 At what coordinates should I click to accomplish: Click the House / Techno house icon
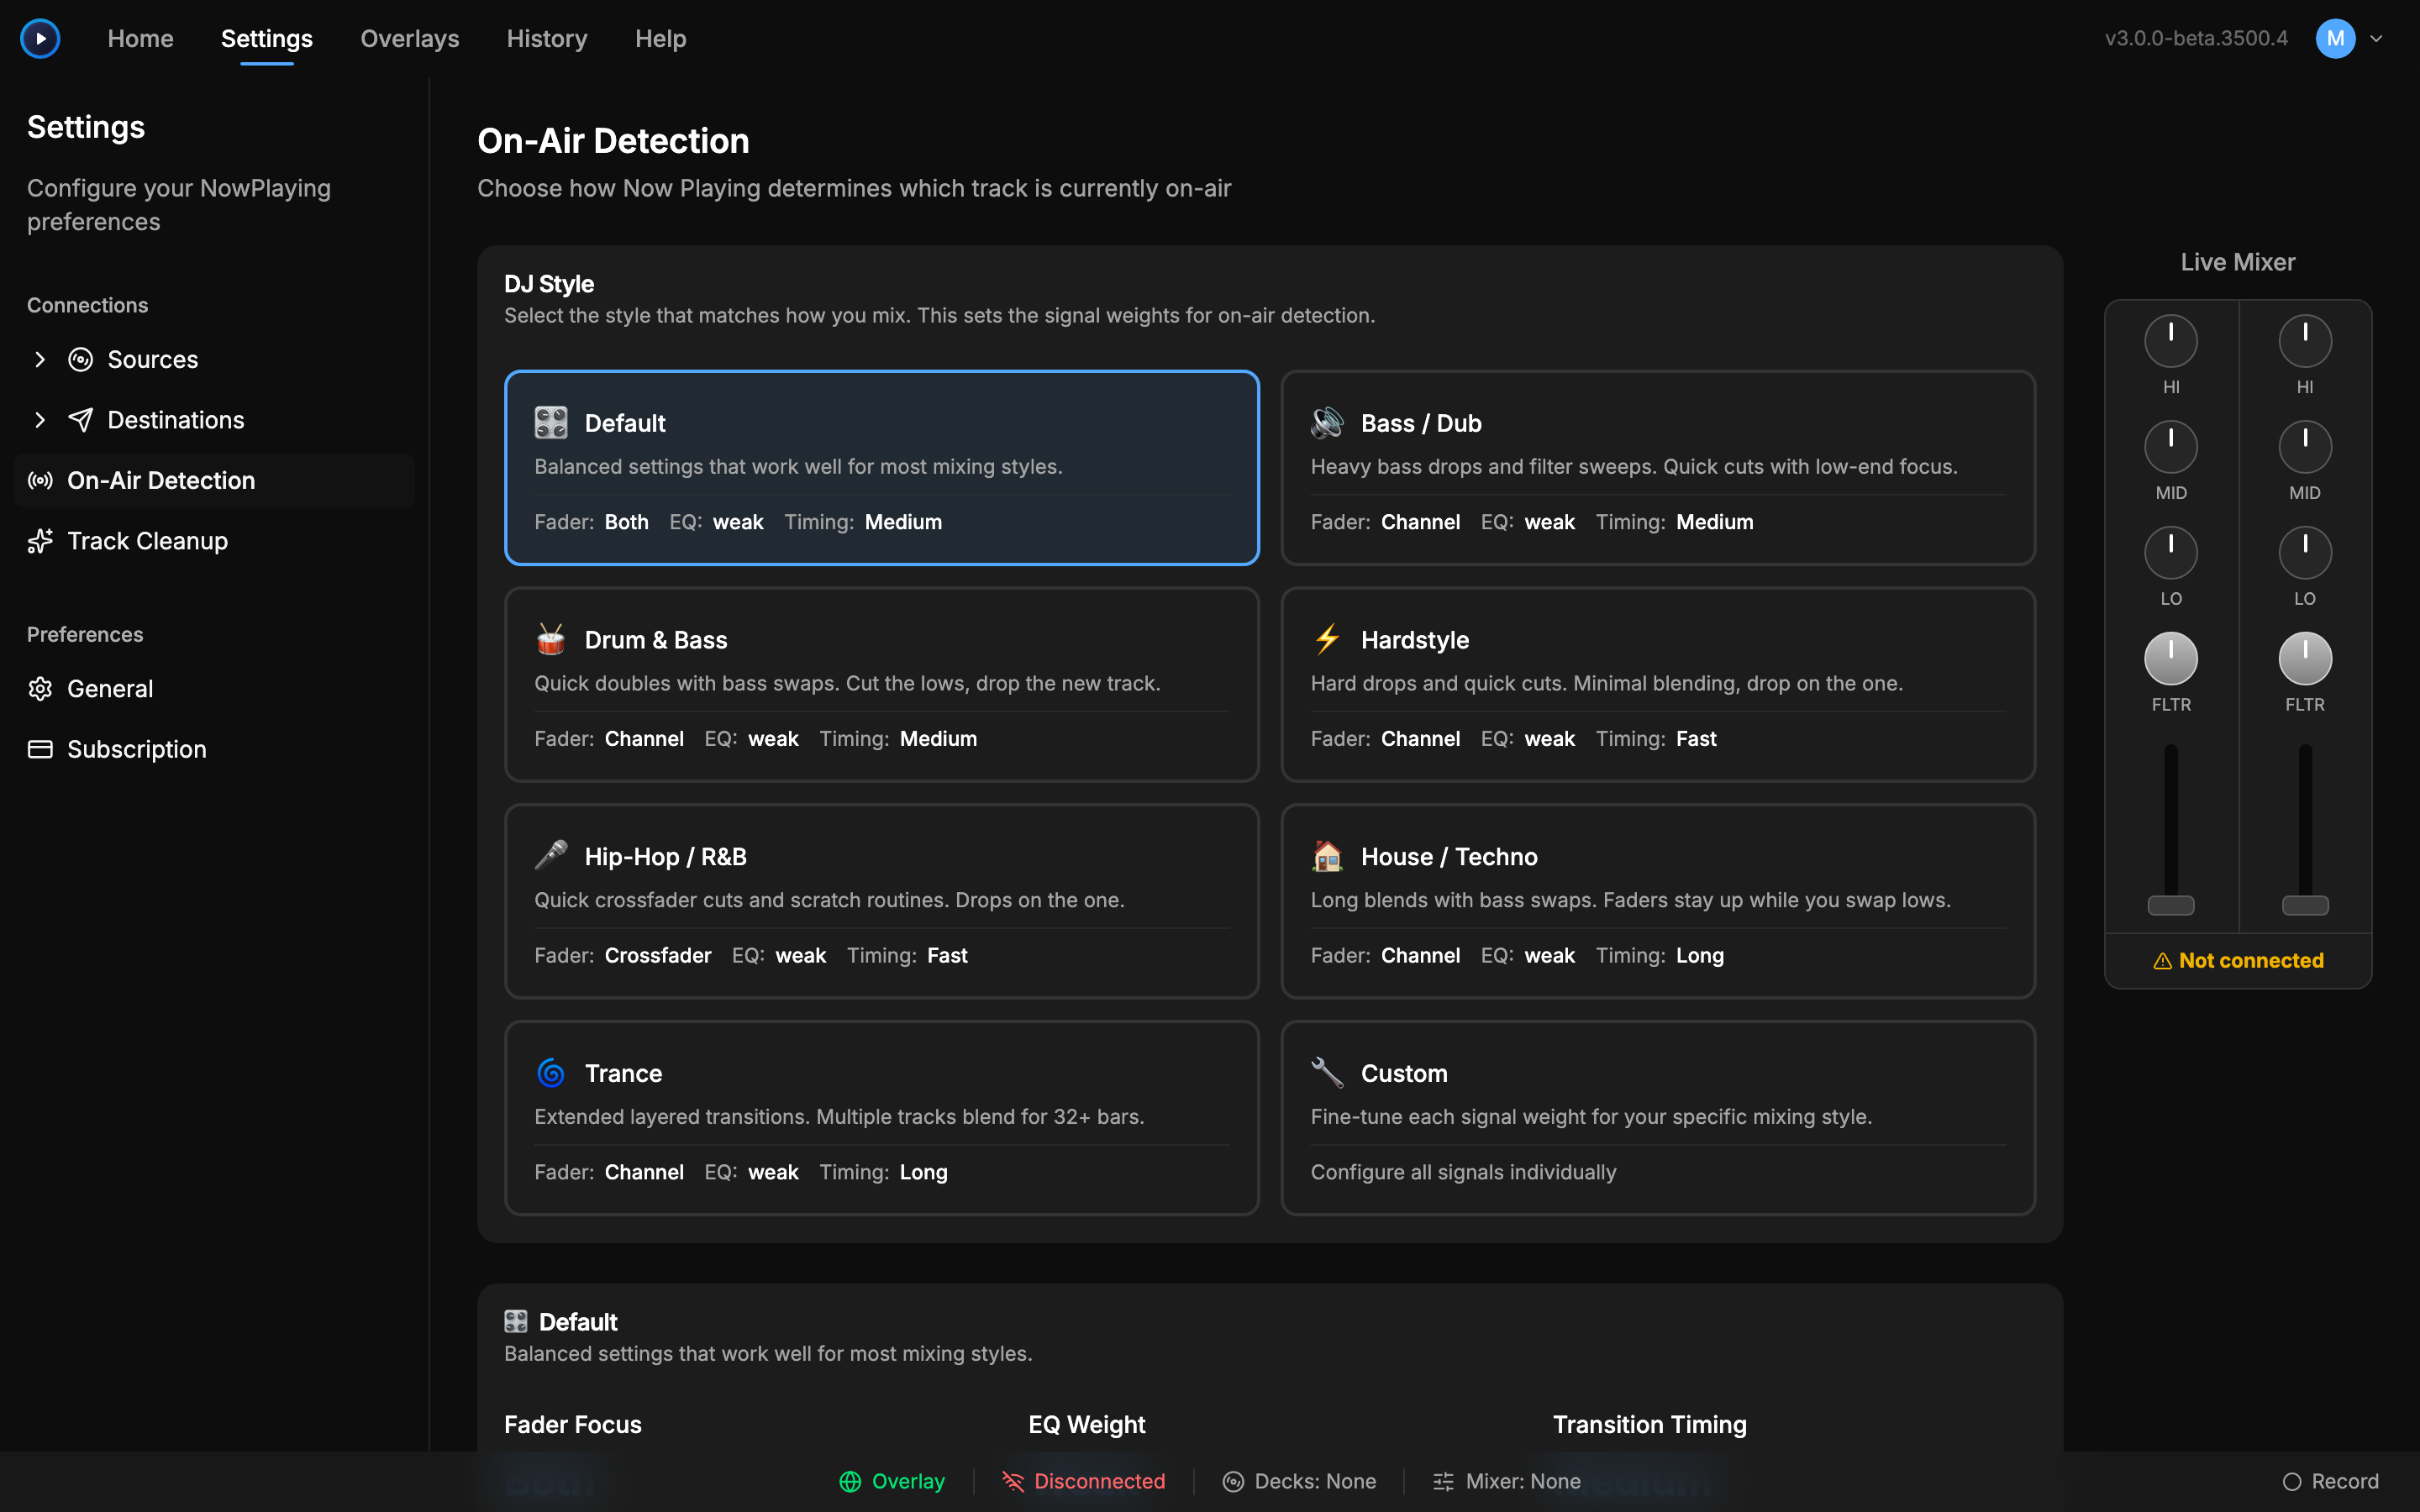pyautogui.click(x=1327, y=857)
